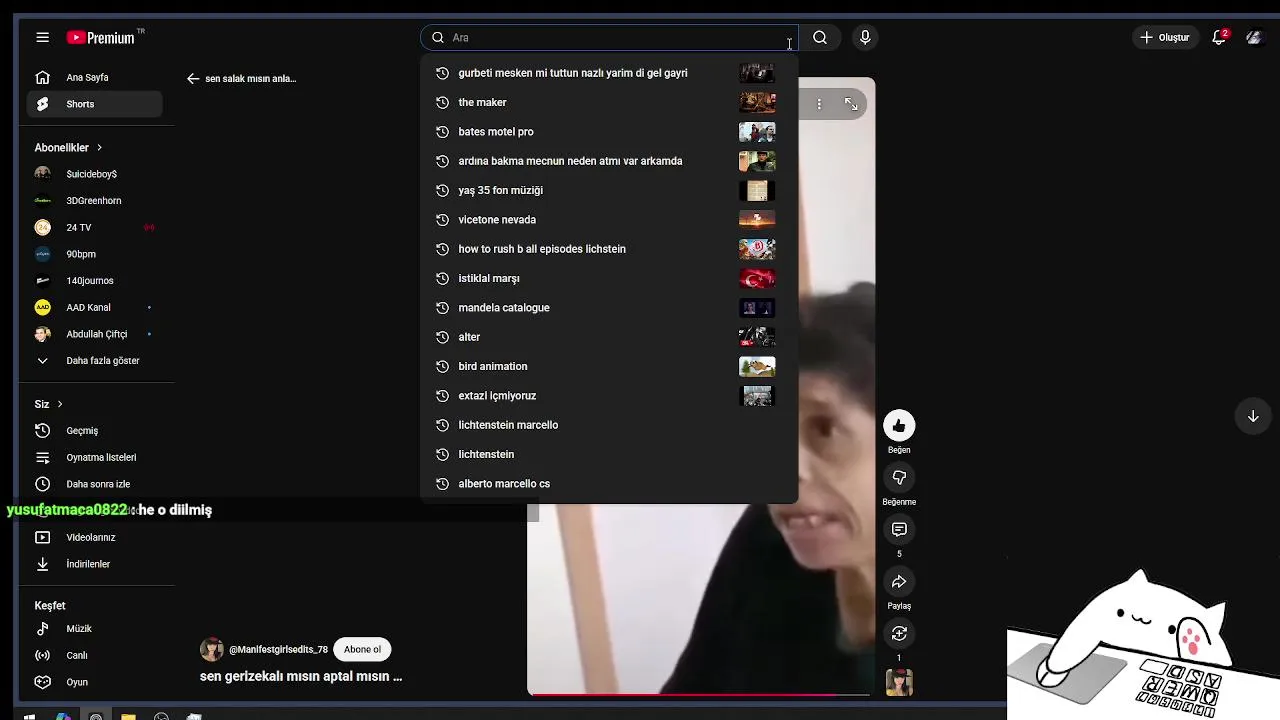Image resolution: width=1280 pixels, height=720 pixels.
Task: Open the 90bpm channel
Action: coord(95,254)
